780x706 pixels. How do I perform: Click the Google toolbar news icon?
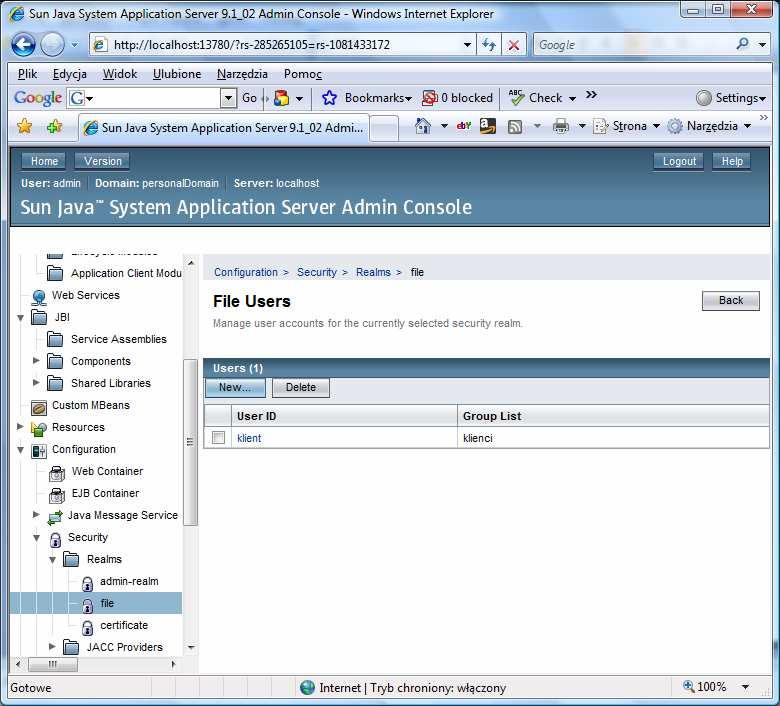pos(281,98)
